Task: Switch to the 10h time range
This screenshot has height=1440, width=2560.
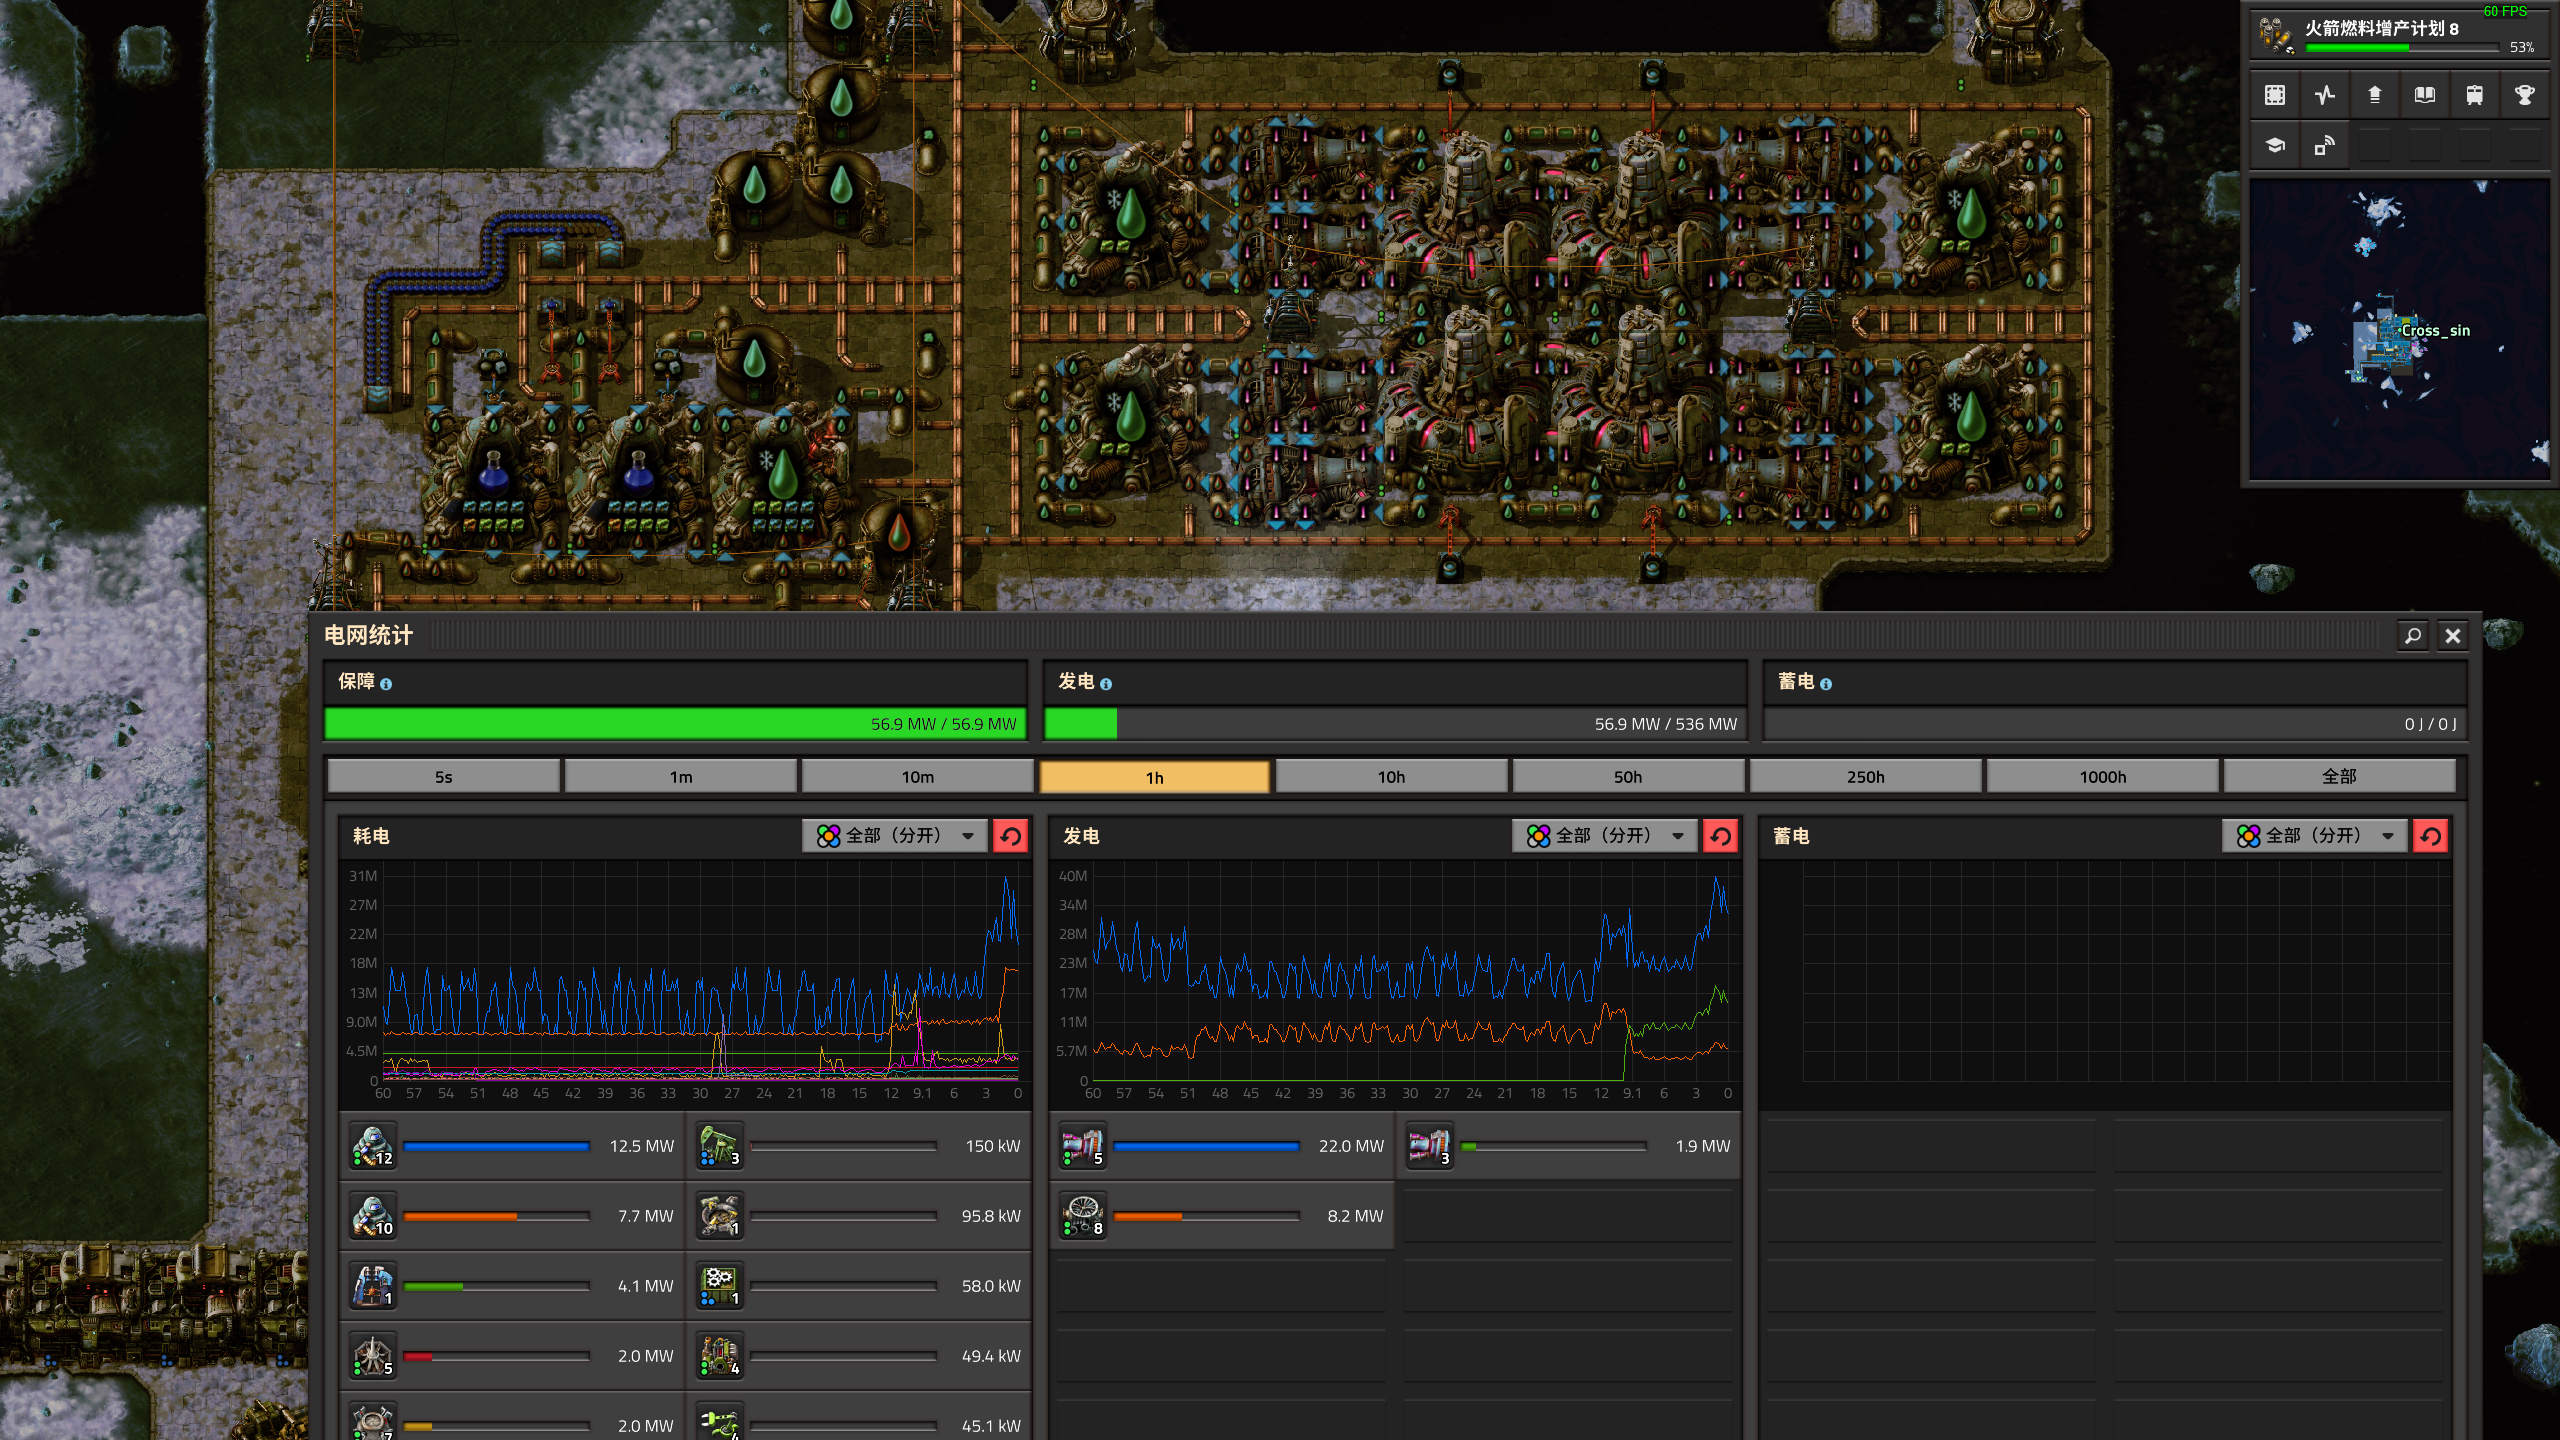Action: [1392, 777]
